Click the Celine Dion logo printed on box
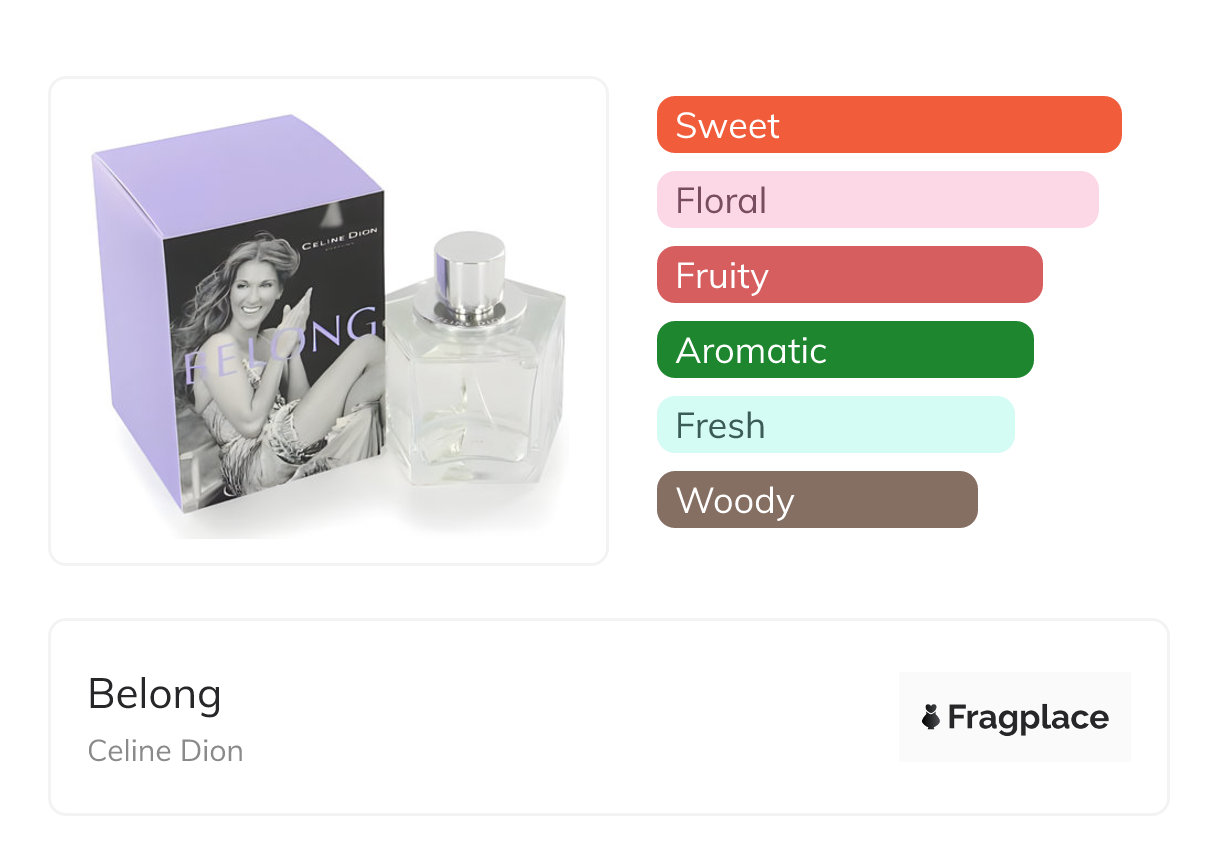The image size is (1218, 864). tap(340, 242)
